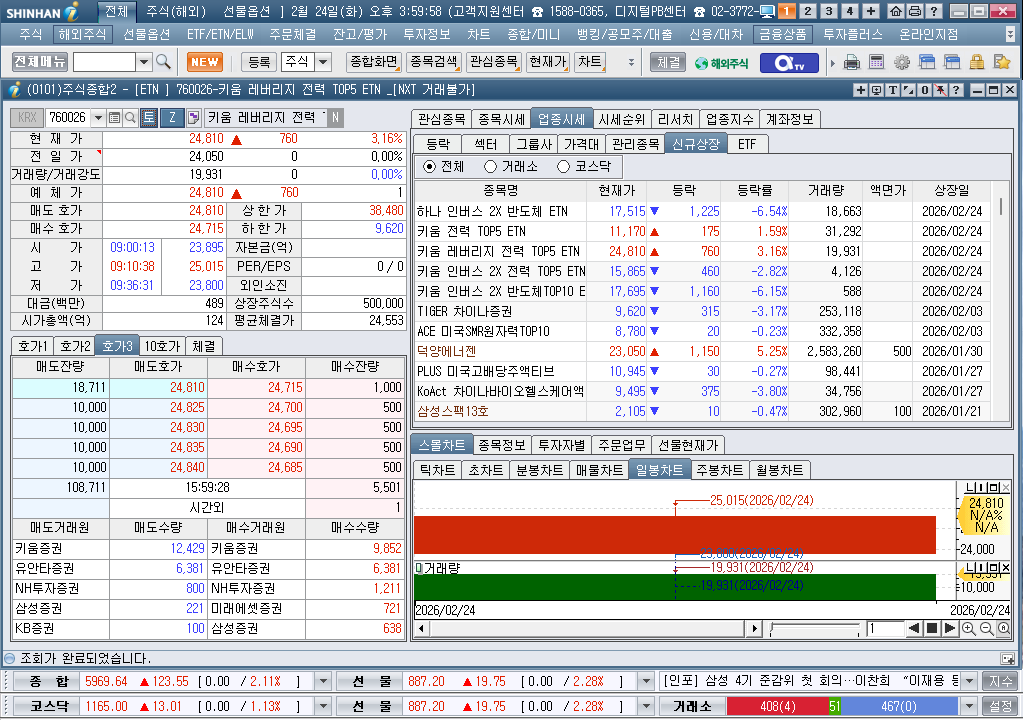This screenshot has height=720, width=1023.
Task: Click the stock search magnifier beside code field
Action: (130, 117)
